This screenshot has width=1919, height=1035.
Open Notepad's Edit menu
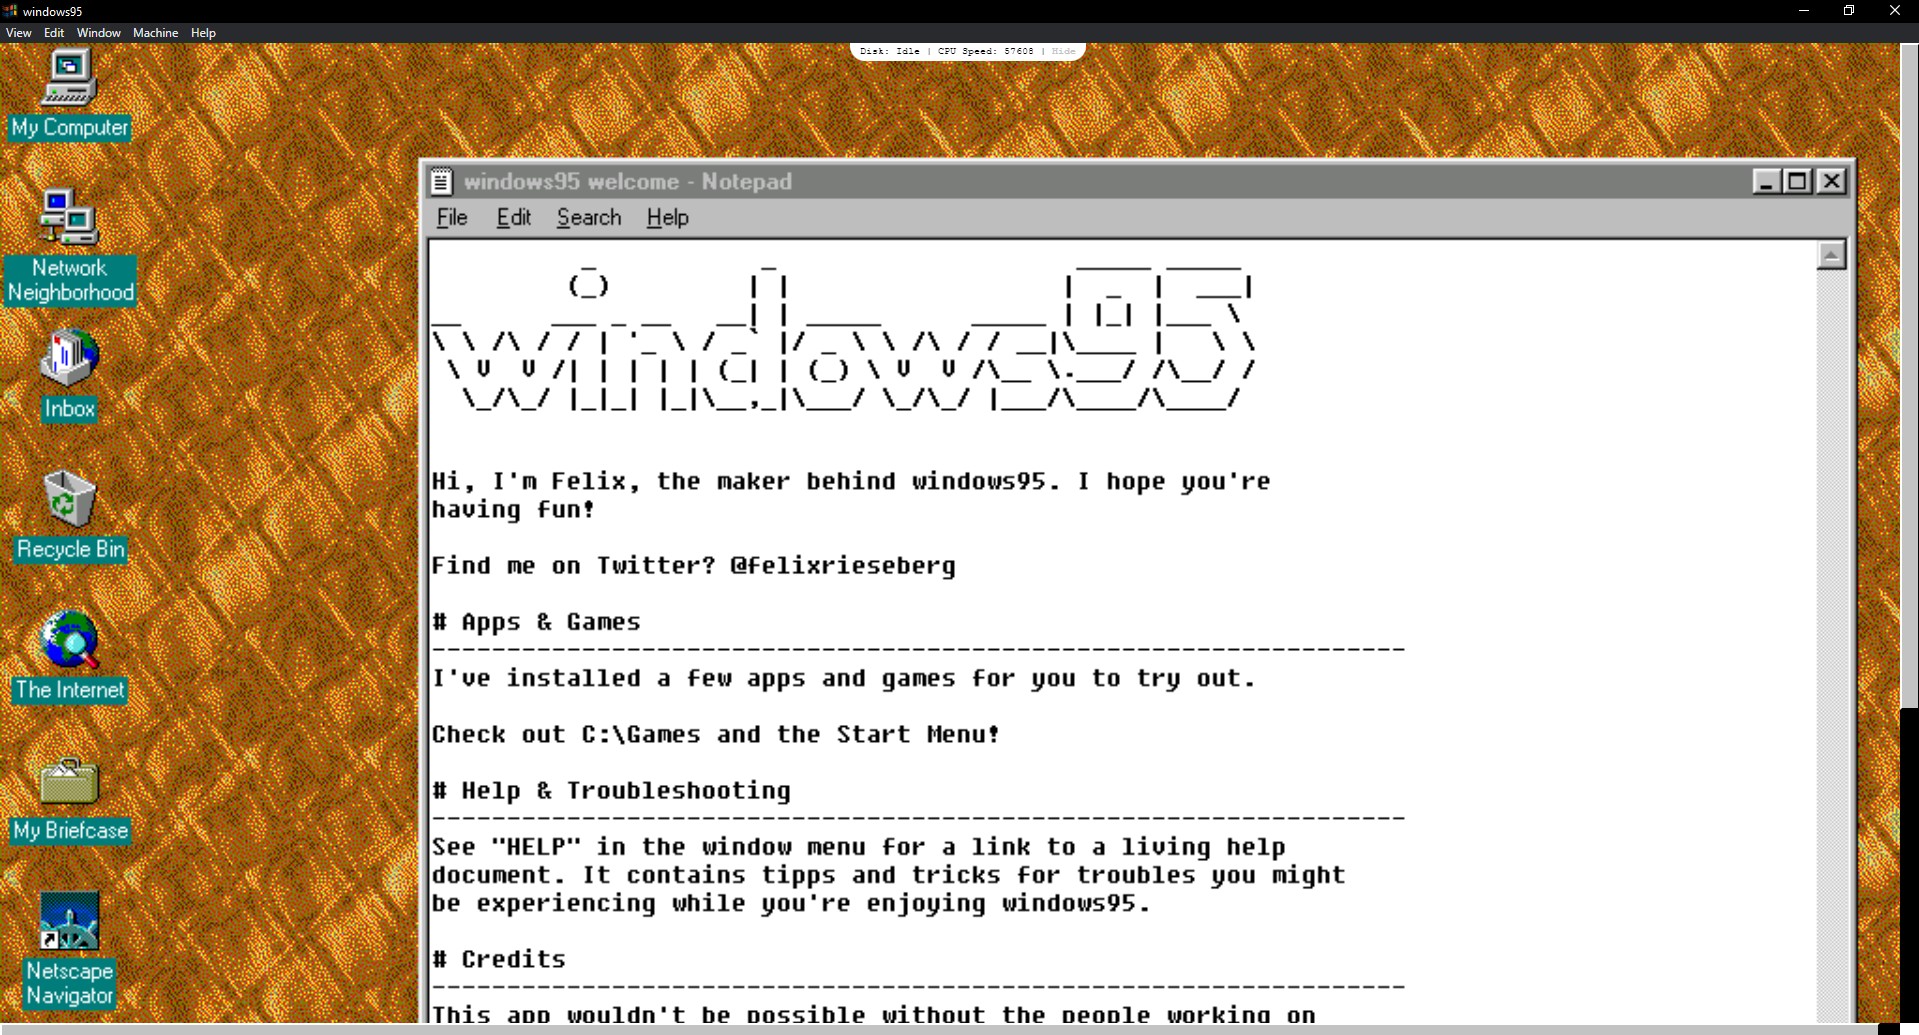click(x=512, y=217)
